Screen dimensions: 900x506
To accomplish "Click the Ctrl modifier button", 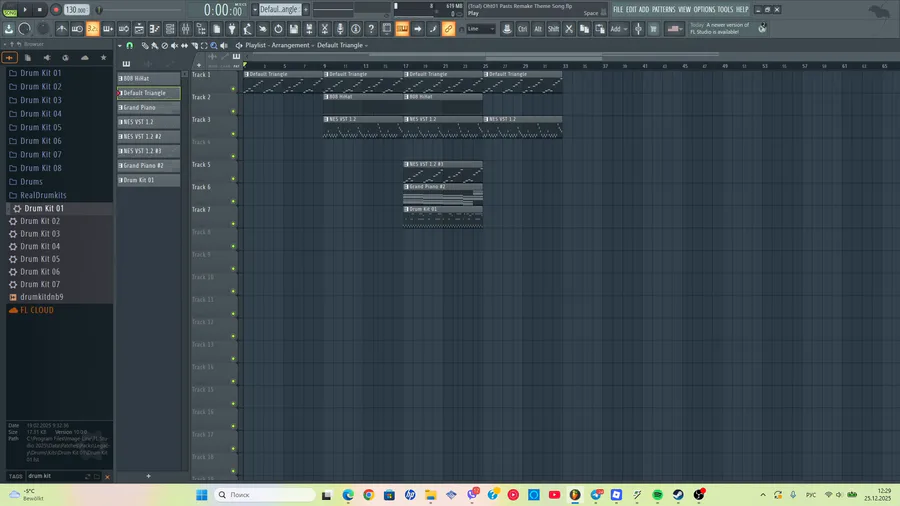I will point(522,29).
